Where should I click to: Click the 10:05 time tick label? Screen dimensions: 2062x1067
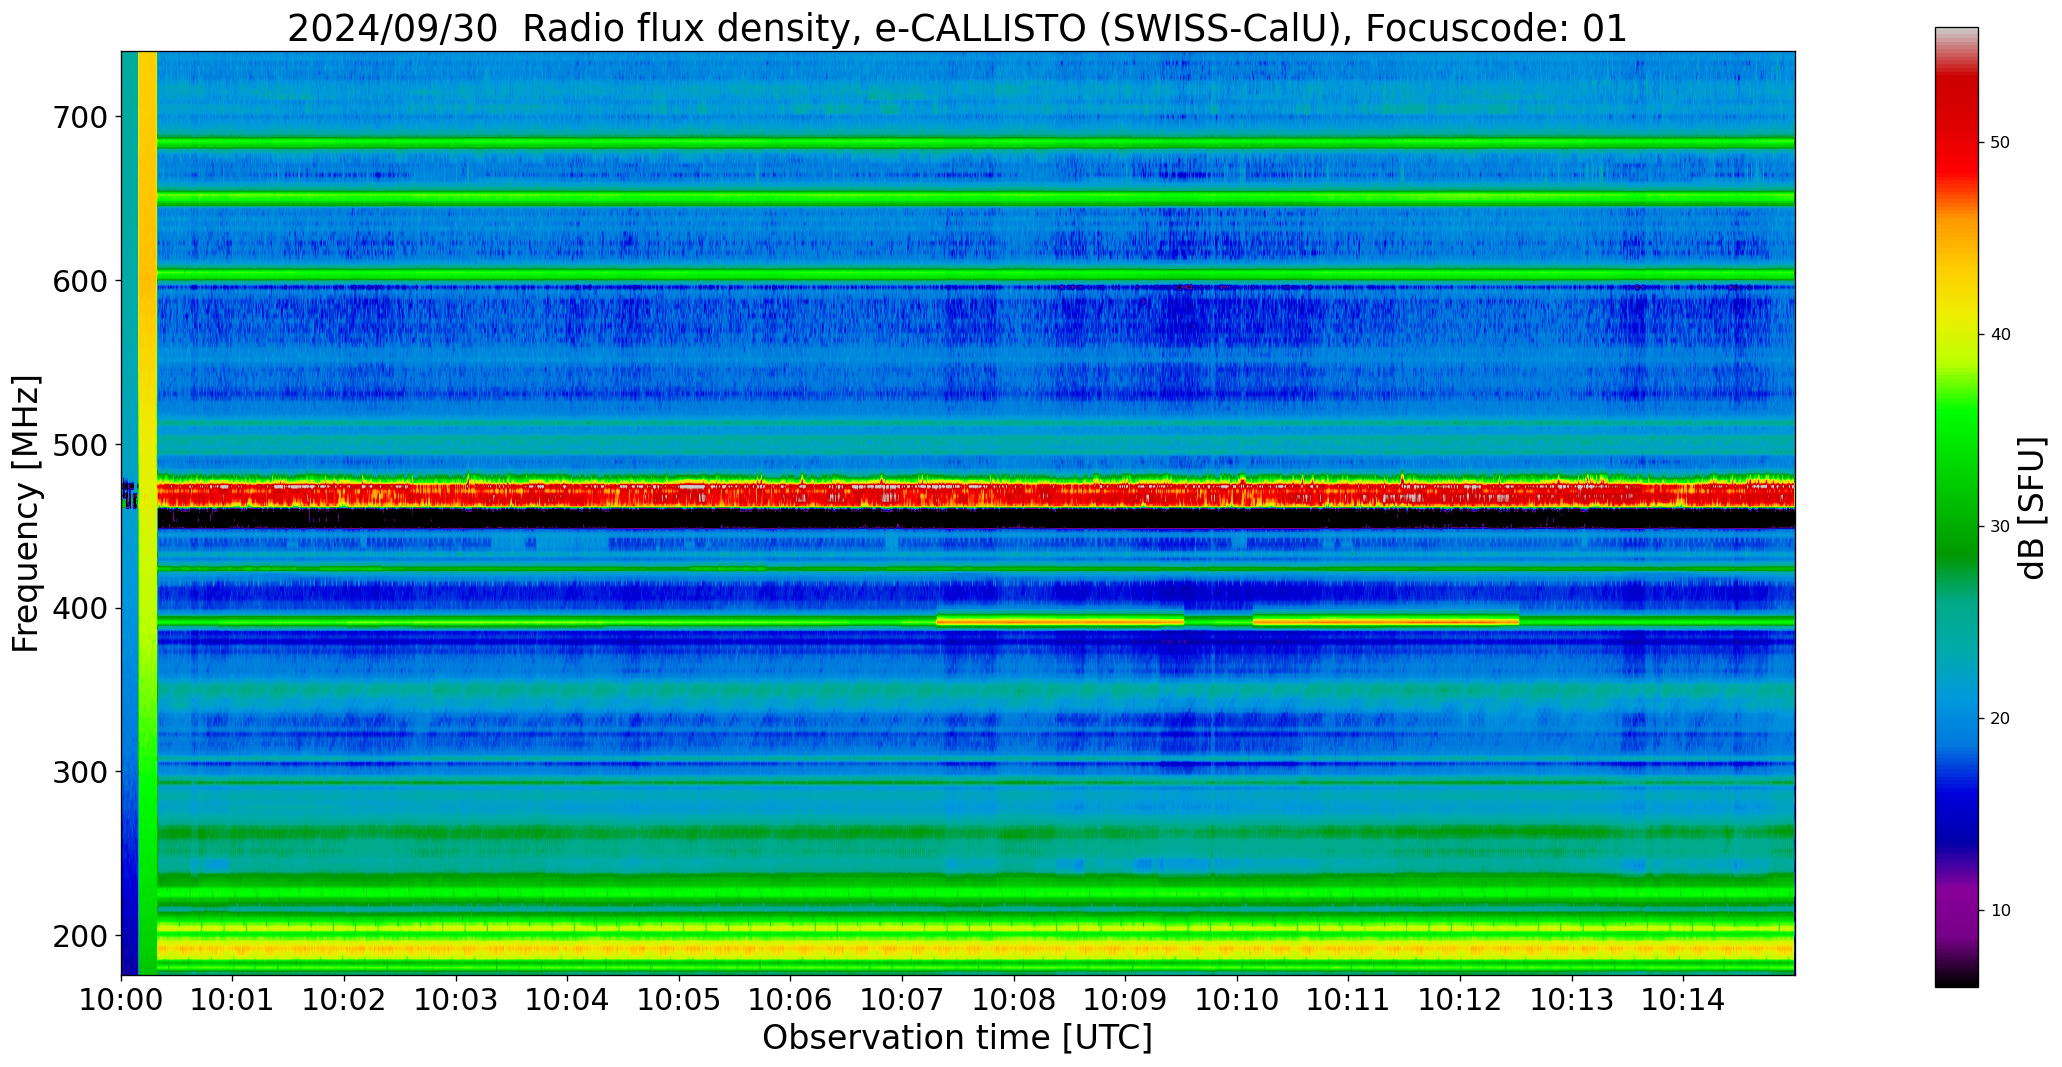679,999
